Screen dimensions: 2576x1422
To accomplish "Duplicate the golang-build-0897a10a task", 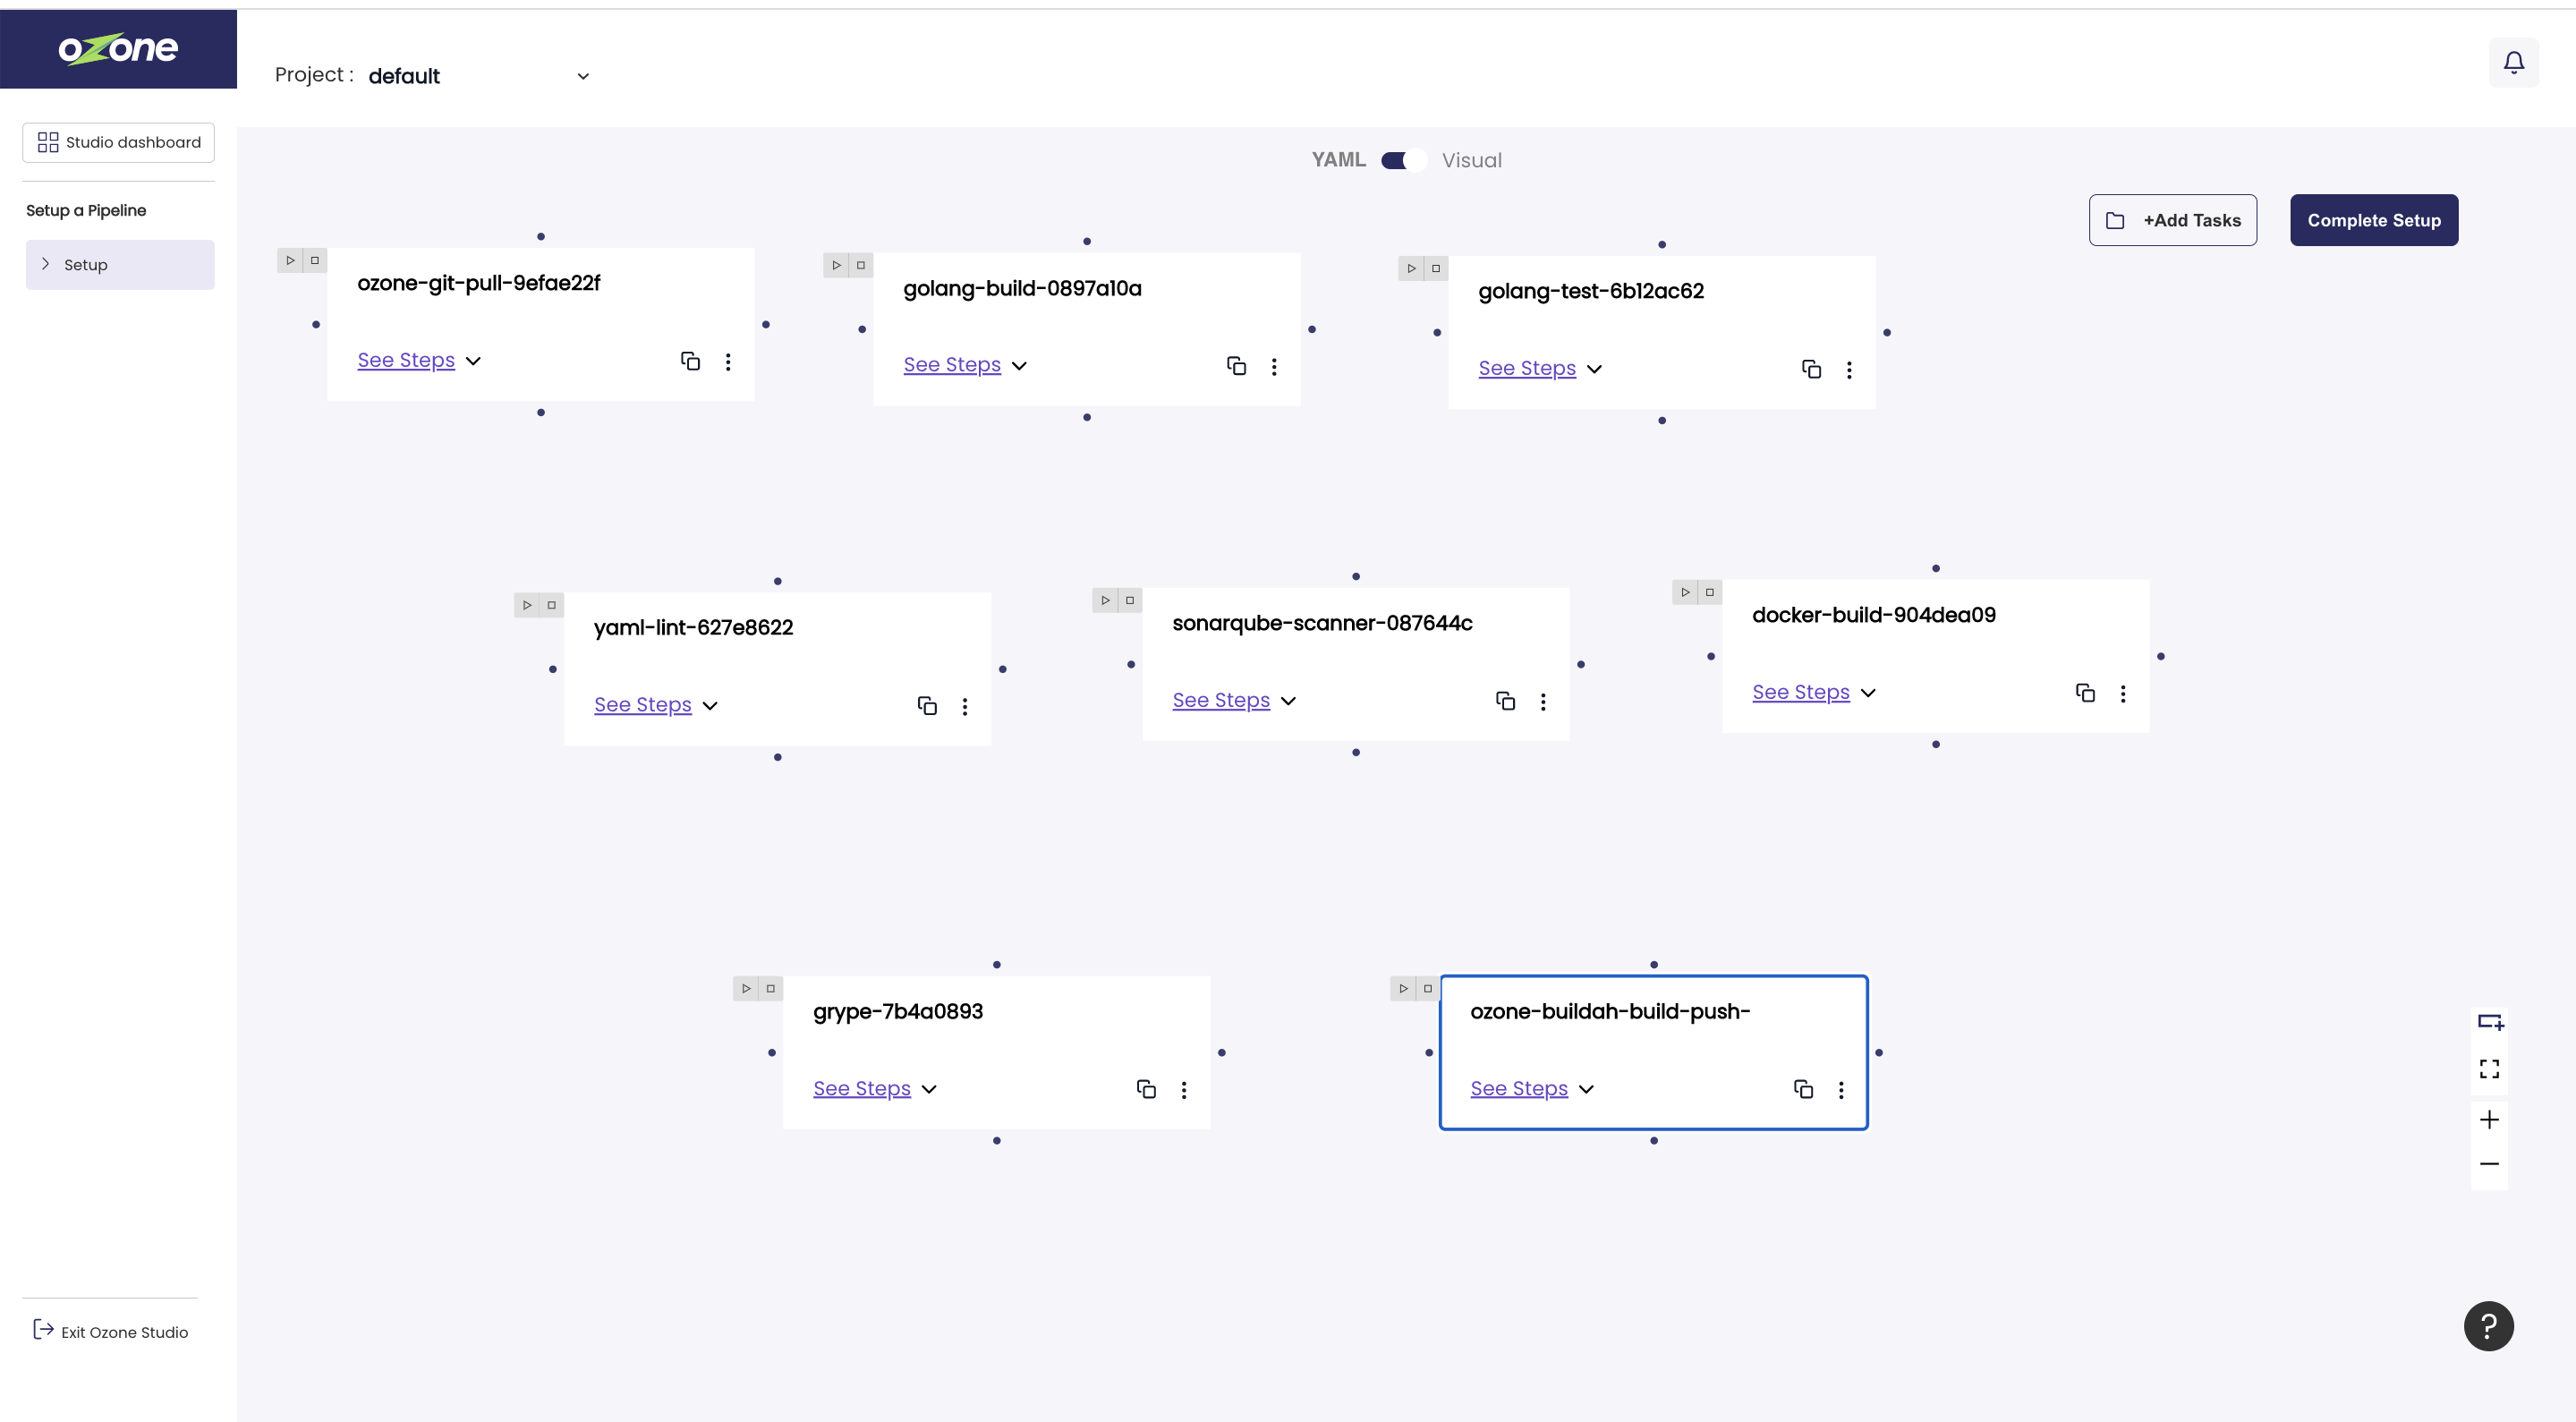I will pos(1236,366).
